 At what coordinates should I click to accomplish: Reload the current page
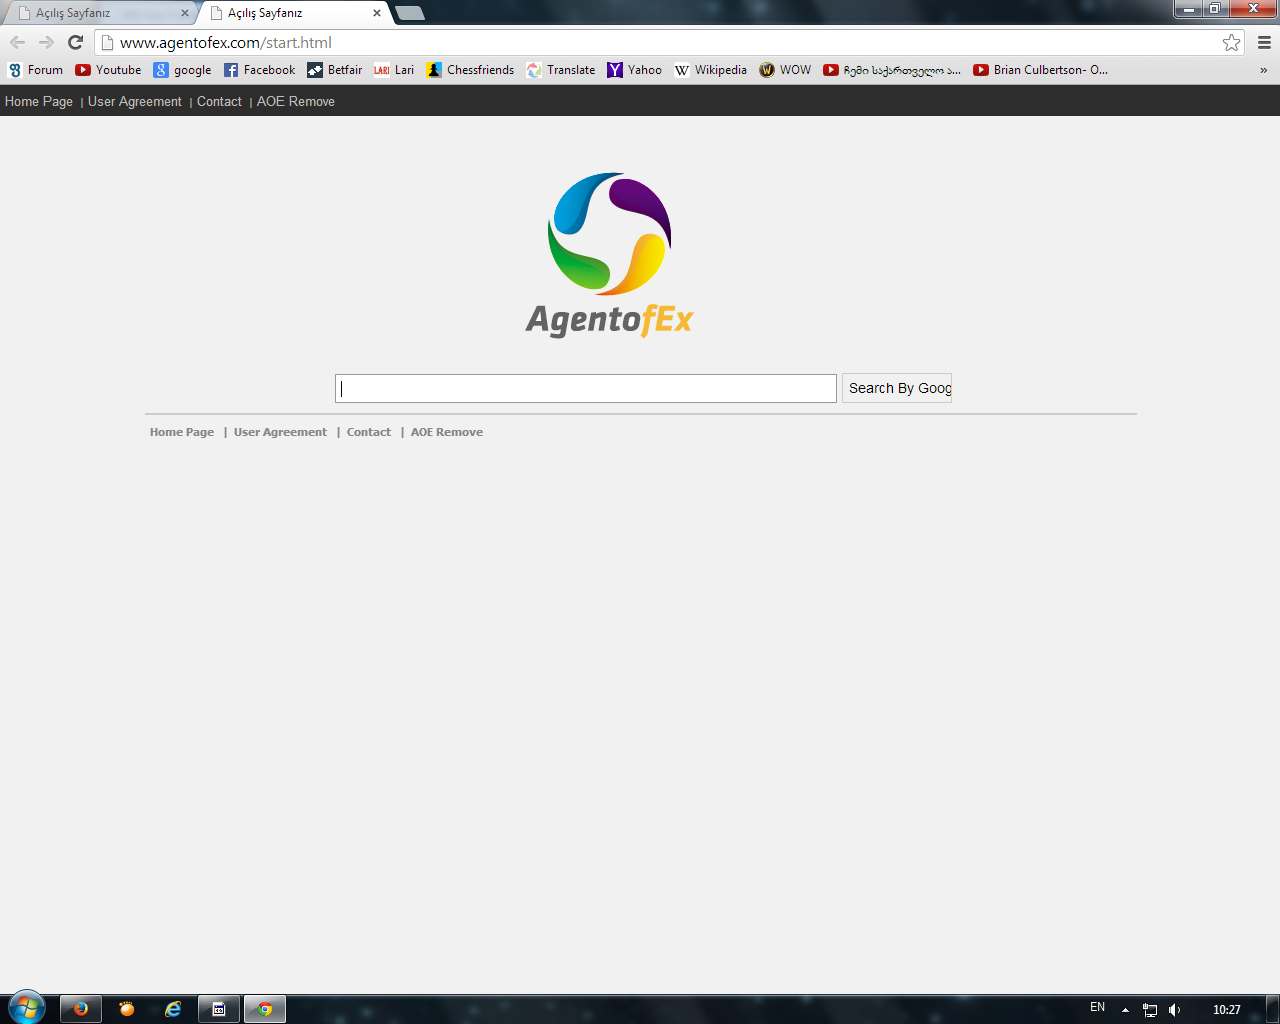pyautogui.click(x=75, y=42)
